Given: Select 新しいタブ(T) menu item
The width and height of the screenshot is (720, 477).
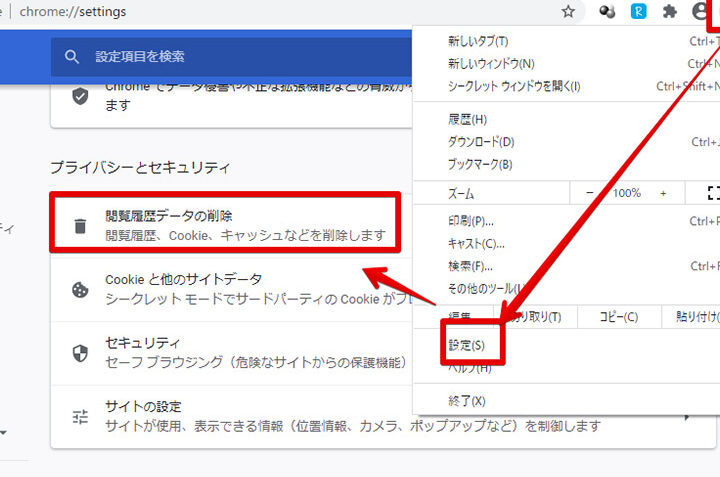Looking at the screenshot, I should 478,41.
